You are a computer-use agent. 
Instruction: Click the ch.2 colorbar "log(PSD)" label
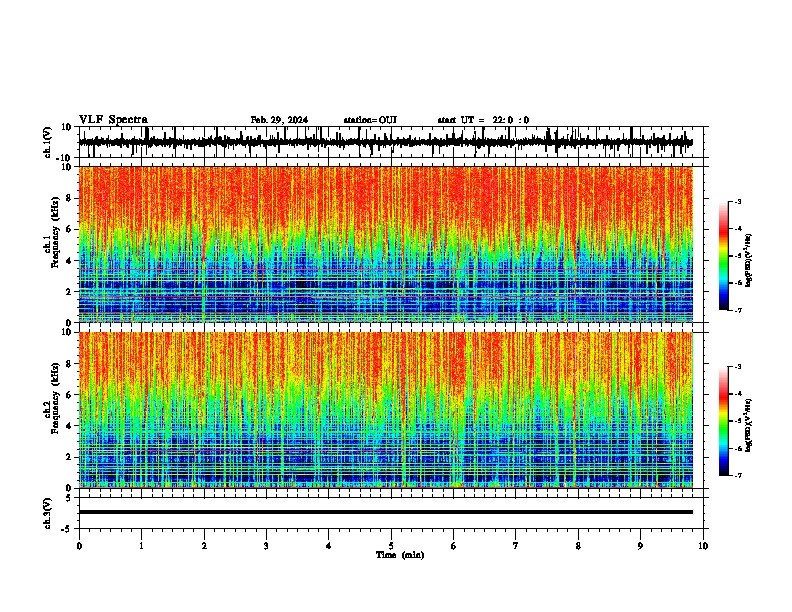[749, 425]
